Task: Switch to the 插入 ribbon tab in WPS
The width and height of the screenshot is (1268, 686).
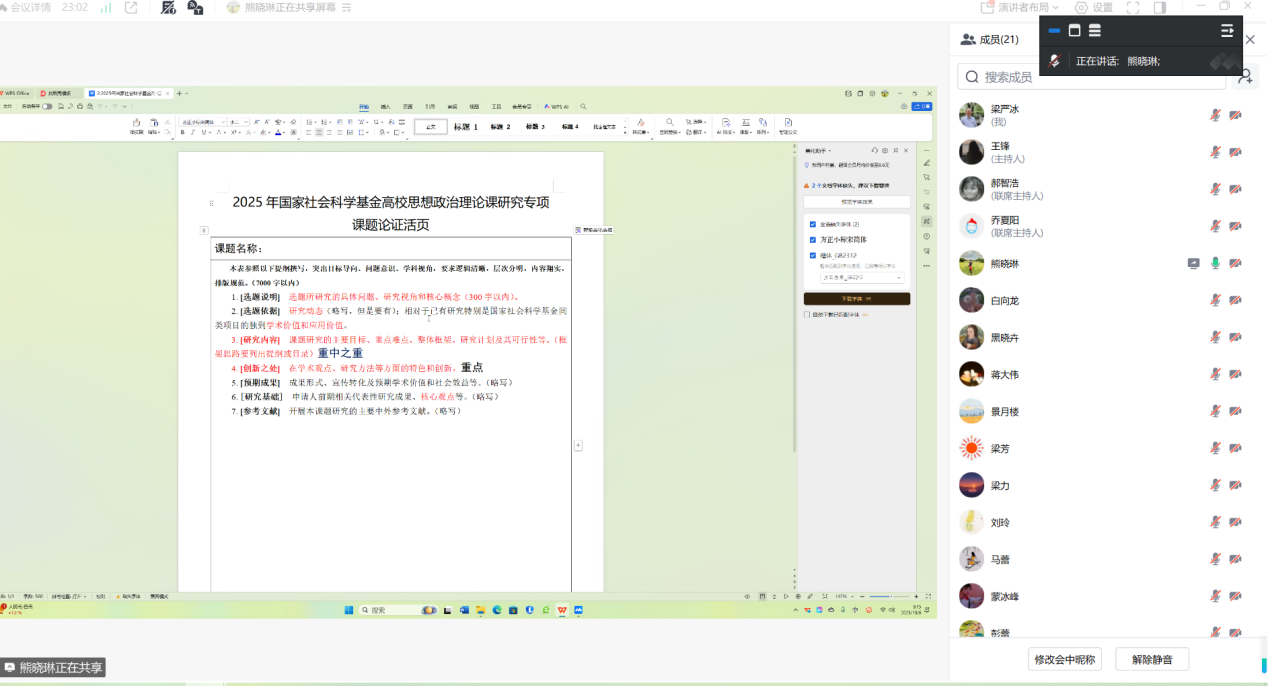Action: coord(385,106)
